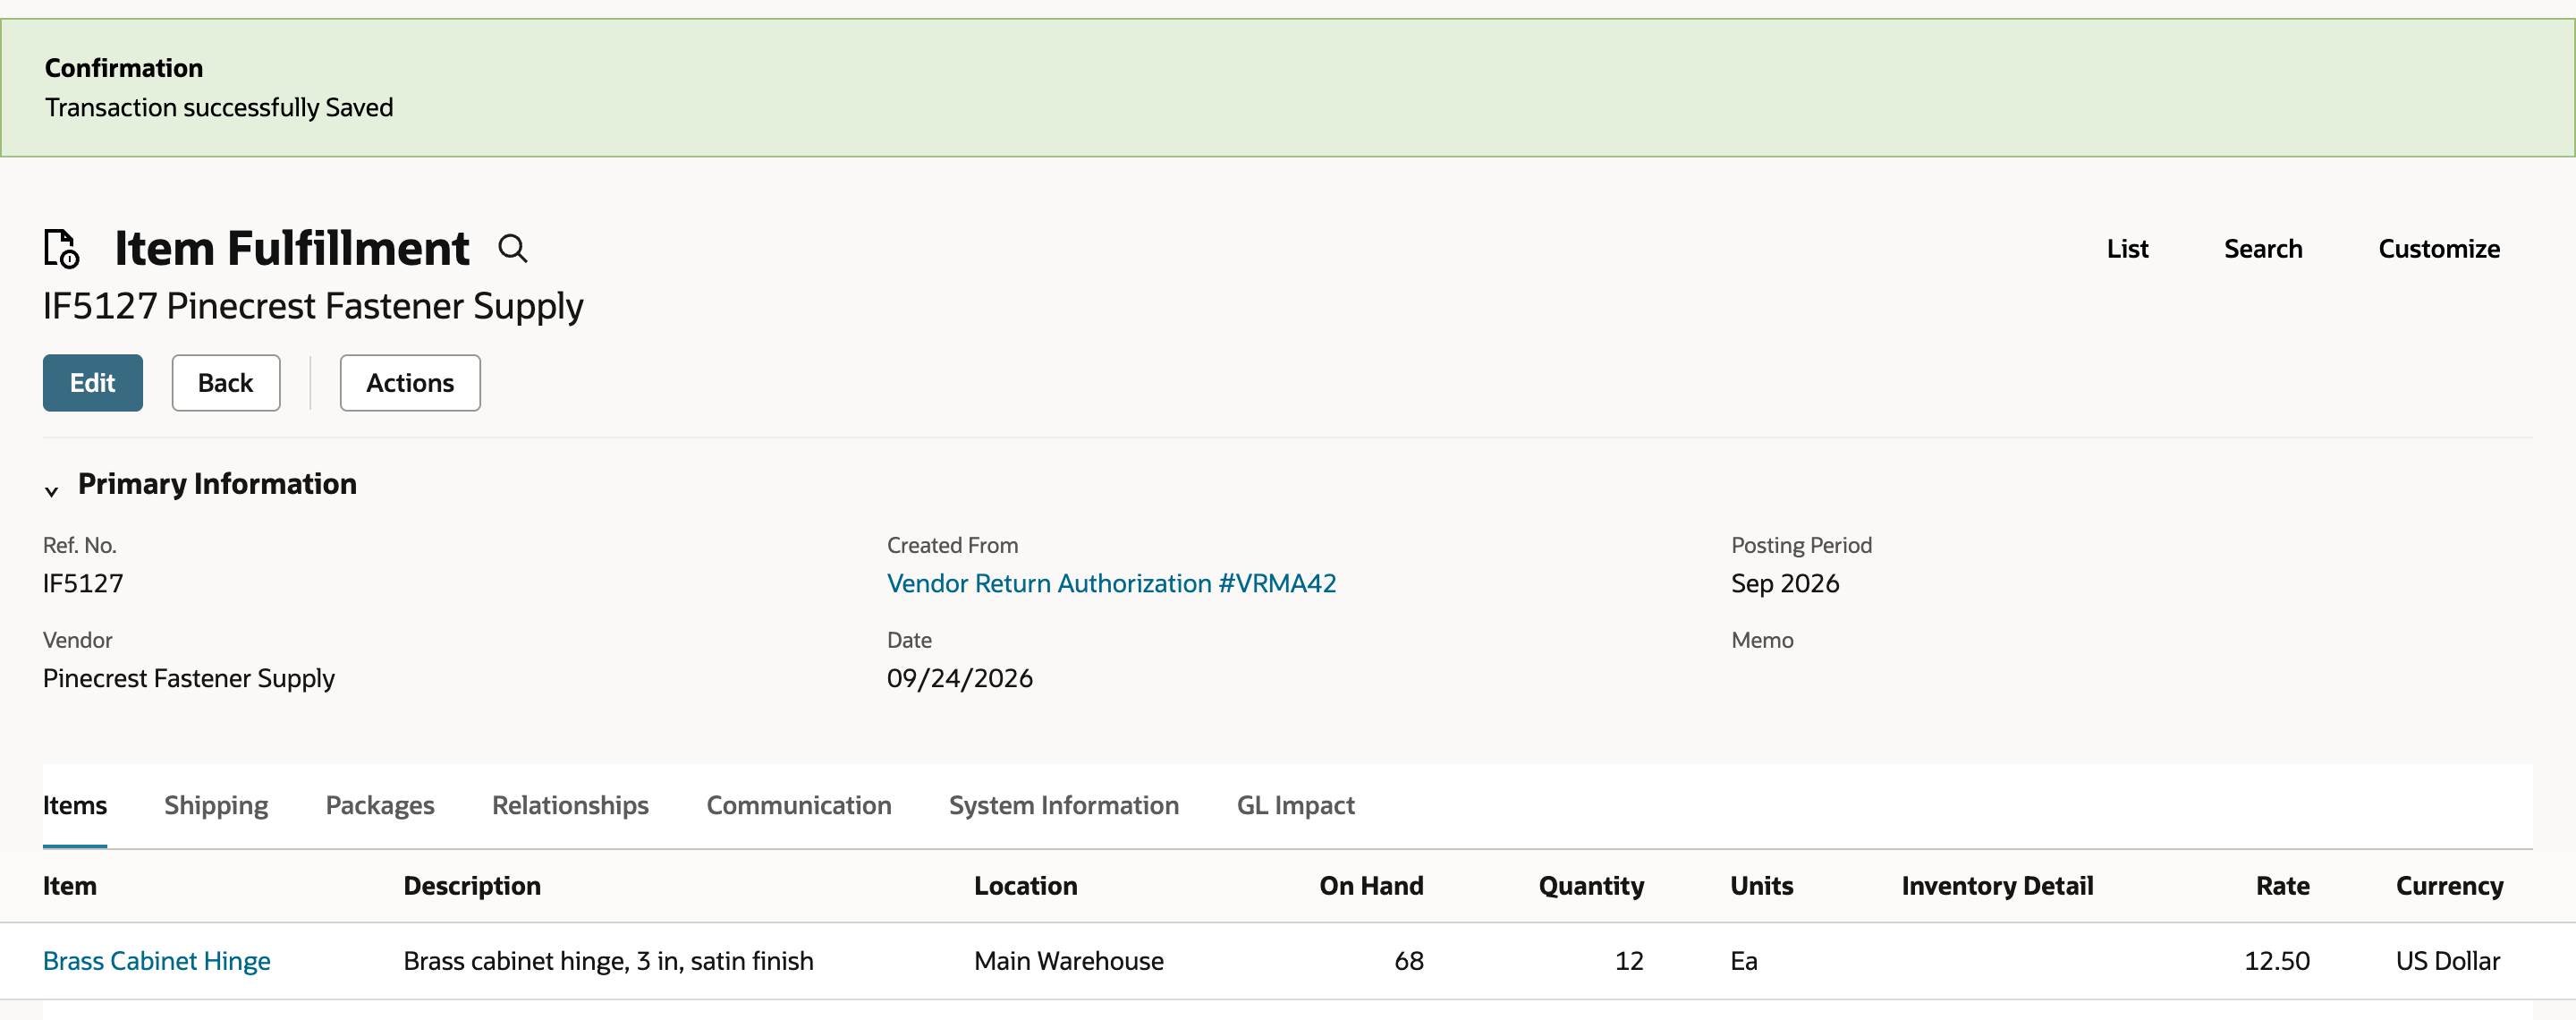Switch to the Shipping tab
Image resolution: width=2576 pixels, height=1020 pixels.
(216, 805)
